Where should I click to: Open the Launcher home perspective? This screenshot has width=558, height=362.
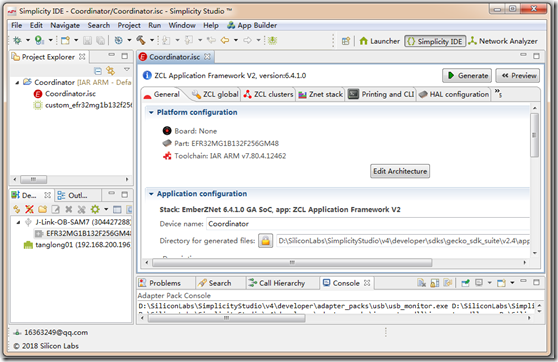pyautogui.click(x=380, y=41)
